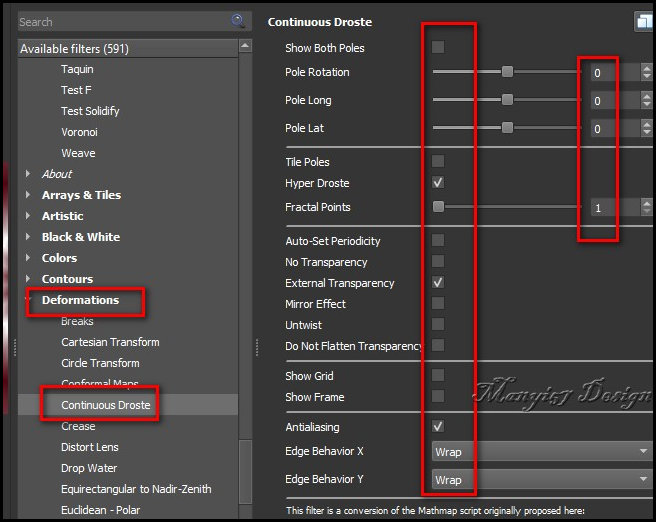
Task: Select the Conformal Maps filter
Action: click(100, 383)
